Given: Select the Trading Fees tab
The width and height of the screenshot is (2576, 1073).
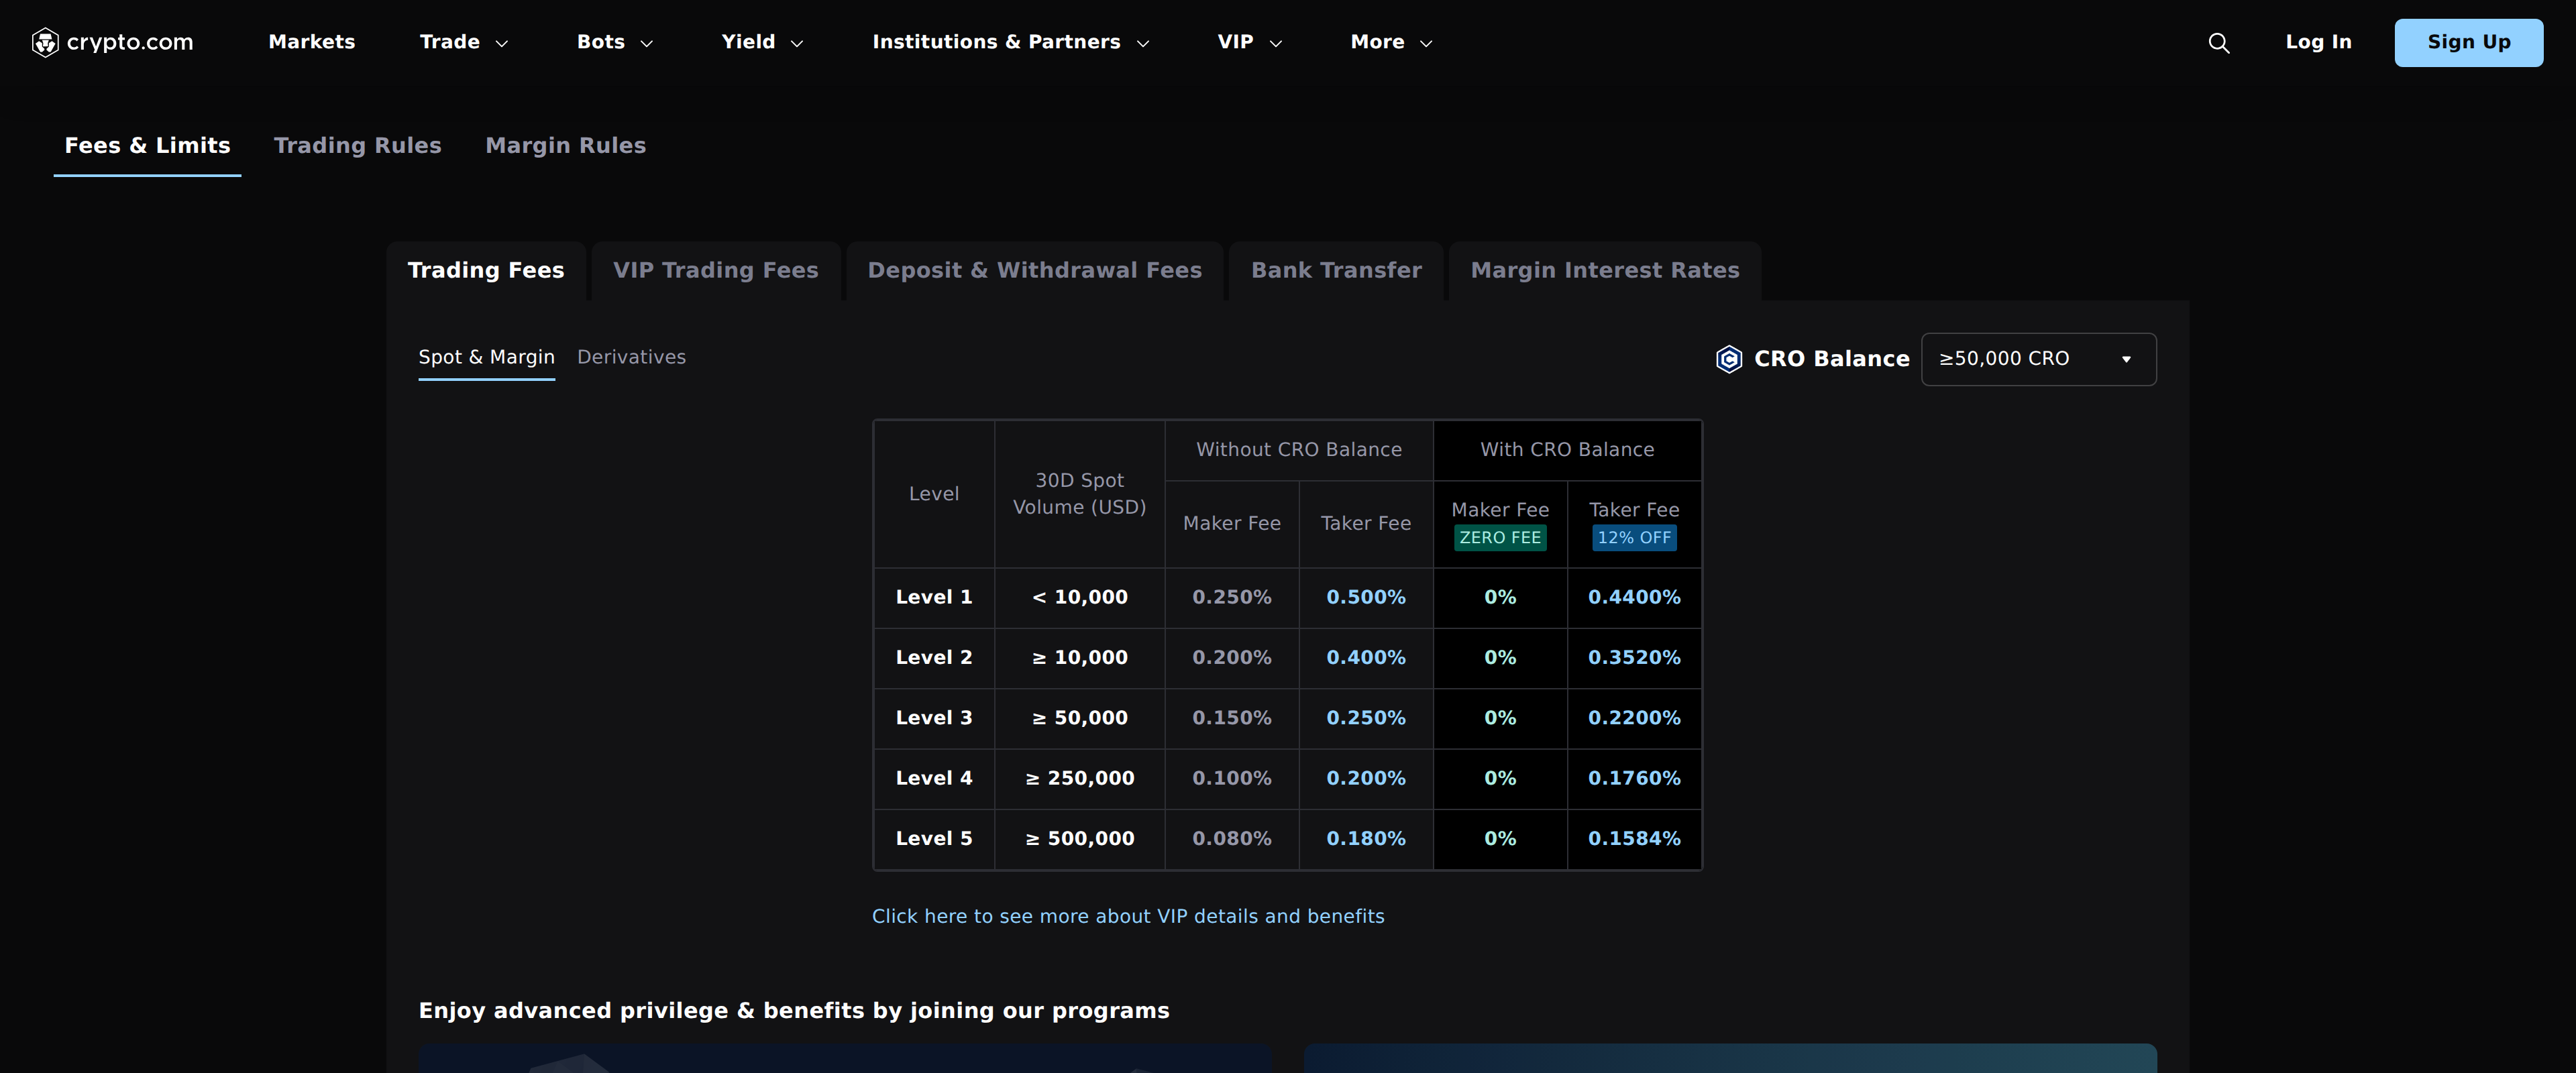Looking at the screenshot, I should [486, 271].
